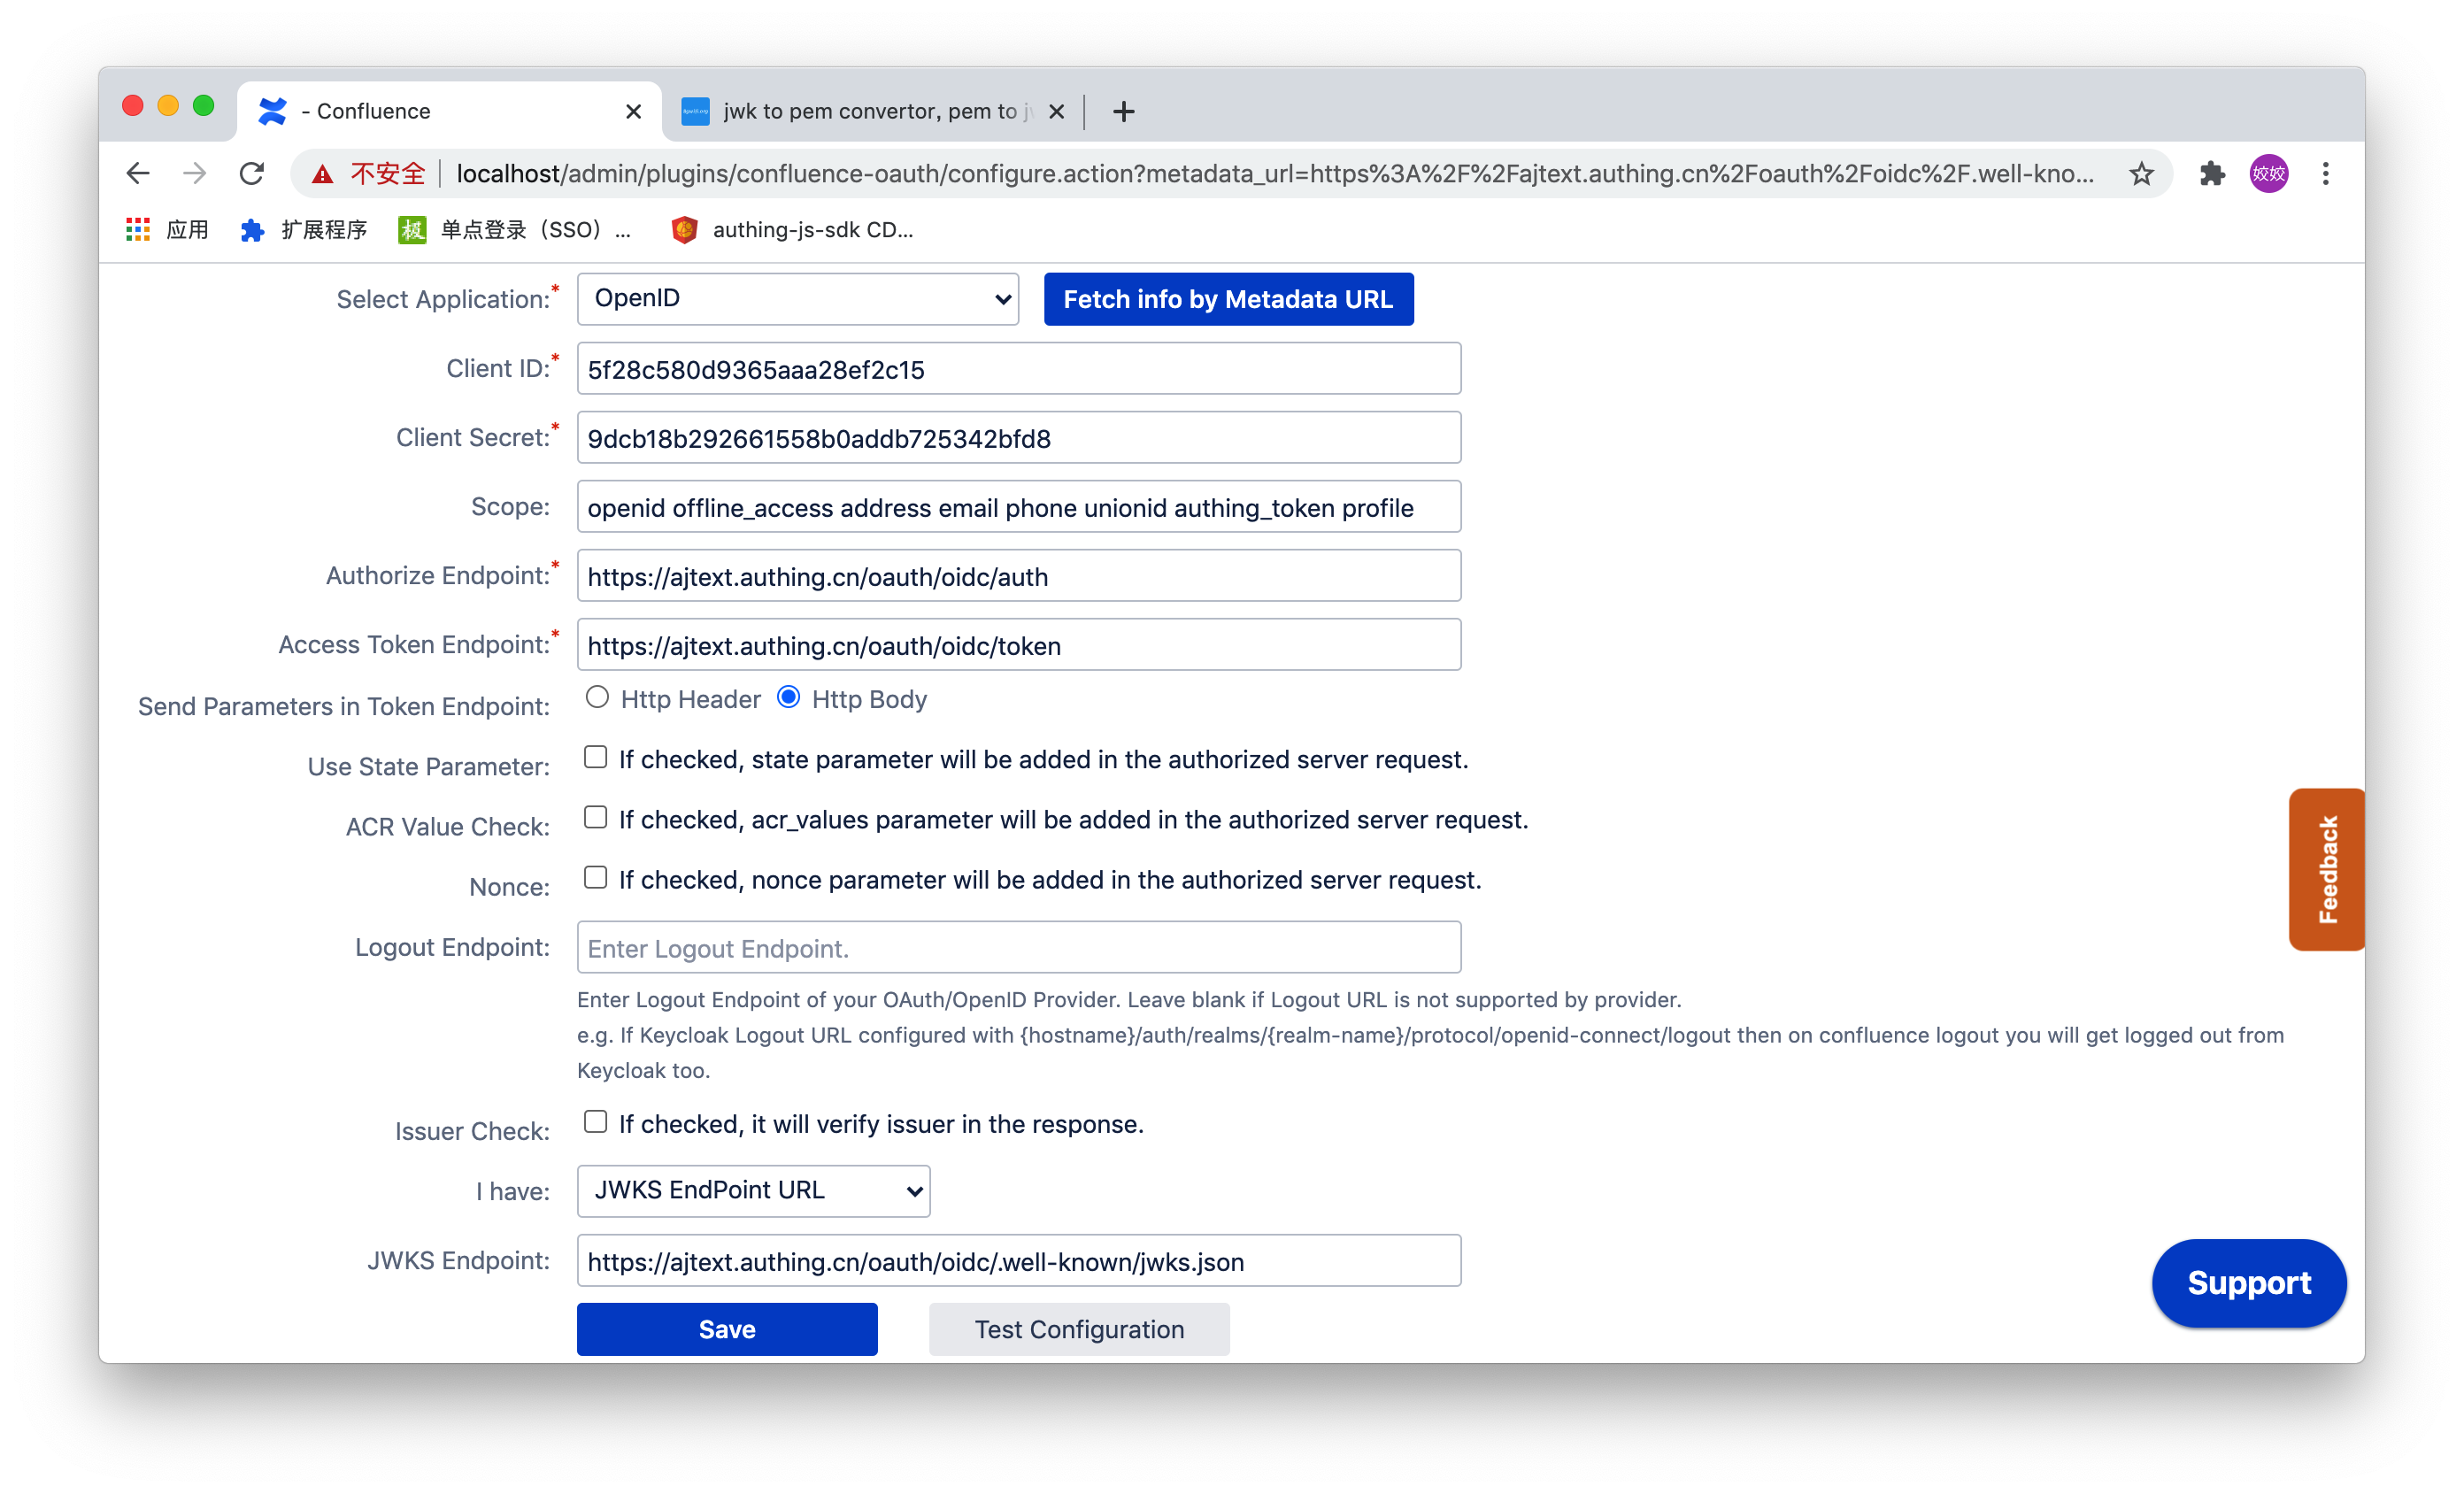Run Test Configuration

click(x=1078, y=1329)
